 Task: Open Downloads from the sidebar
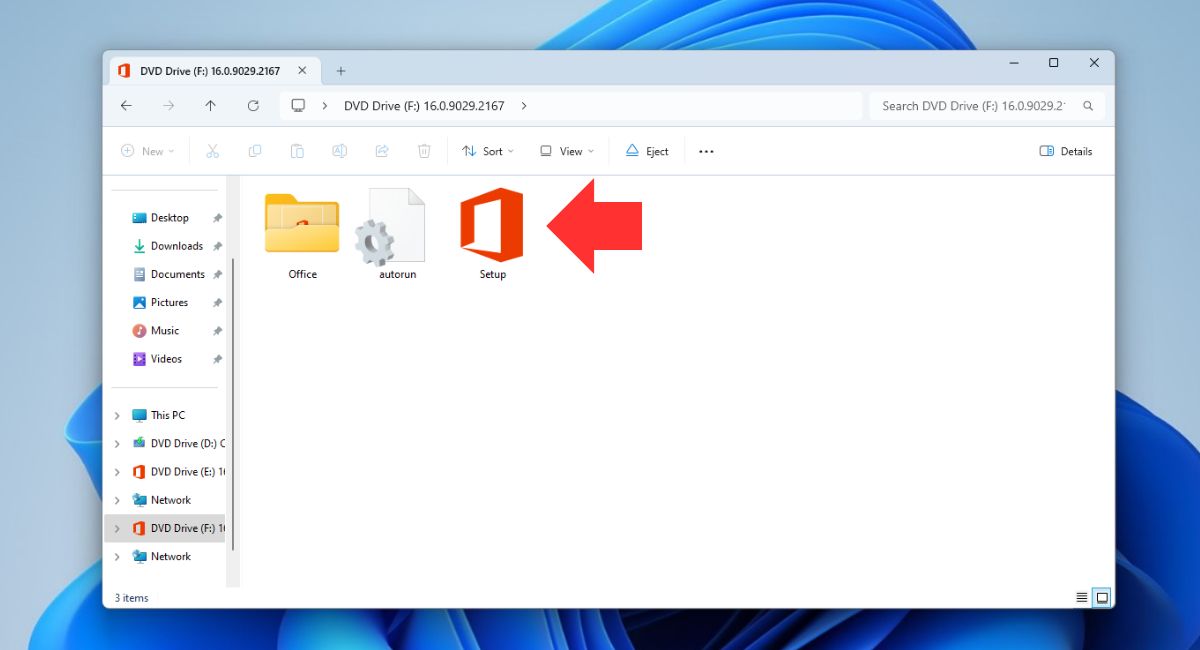click(x=178, y=245)
